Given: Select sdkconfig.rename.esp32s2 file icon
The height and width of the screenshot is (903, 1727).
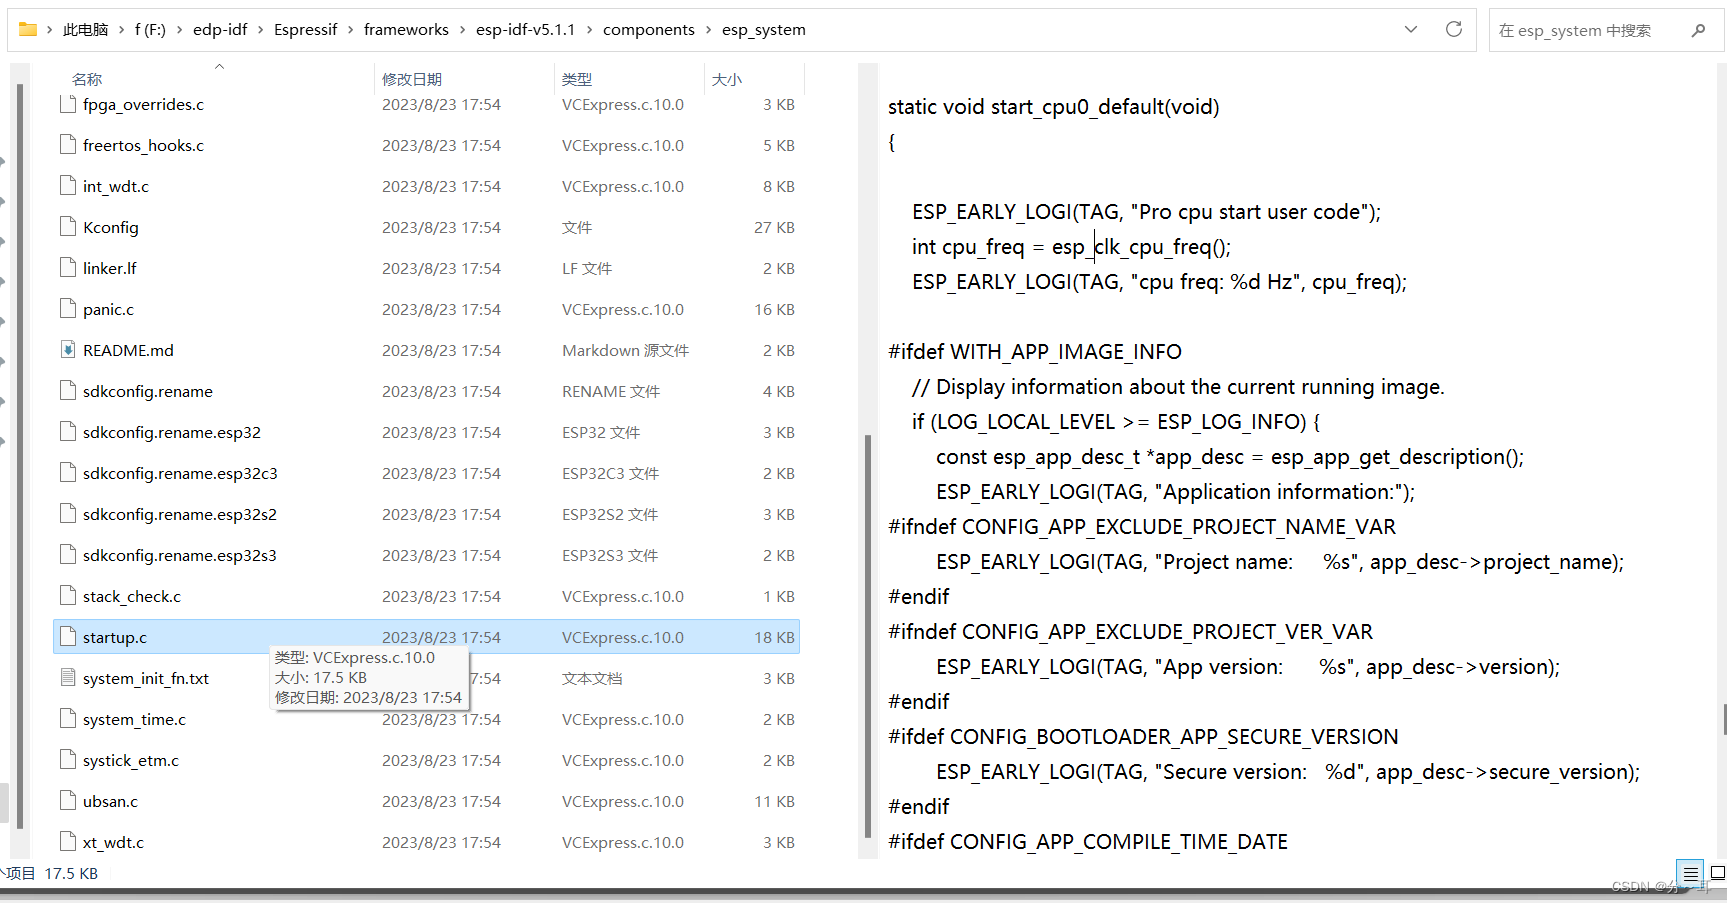Looking at the screenshot, I should [68, 514].
